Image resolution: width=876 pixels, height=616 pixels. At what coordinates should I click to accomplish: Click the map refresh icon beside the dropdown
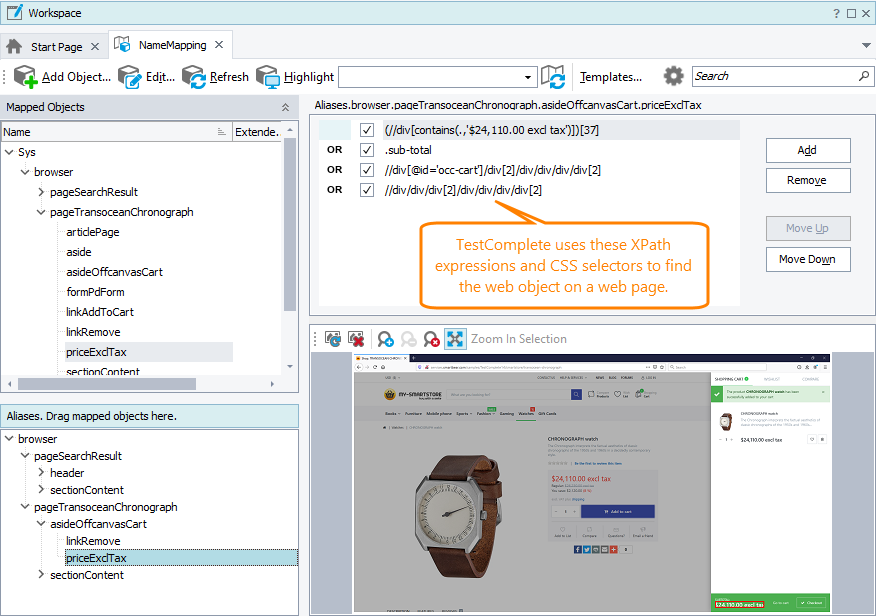coord(553,77)
